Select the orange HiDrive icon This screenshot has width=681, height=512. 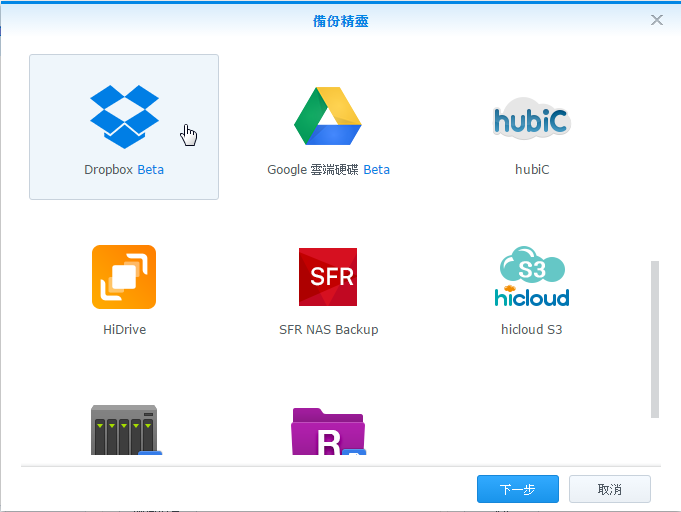(x=124, y=277)
